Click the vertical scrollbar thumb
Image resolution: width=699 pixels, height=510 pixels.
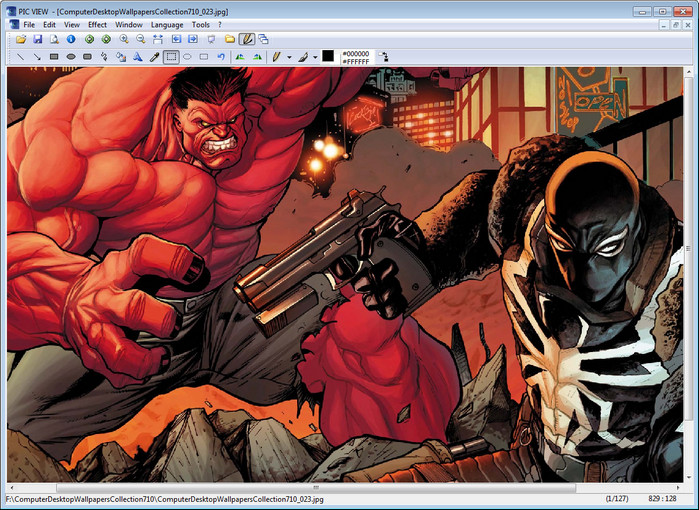[688, 248]
